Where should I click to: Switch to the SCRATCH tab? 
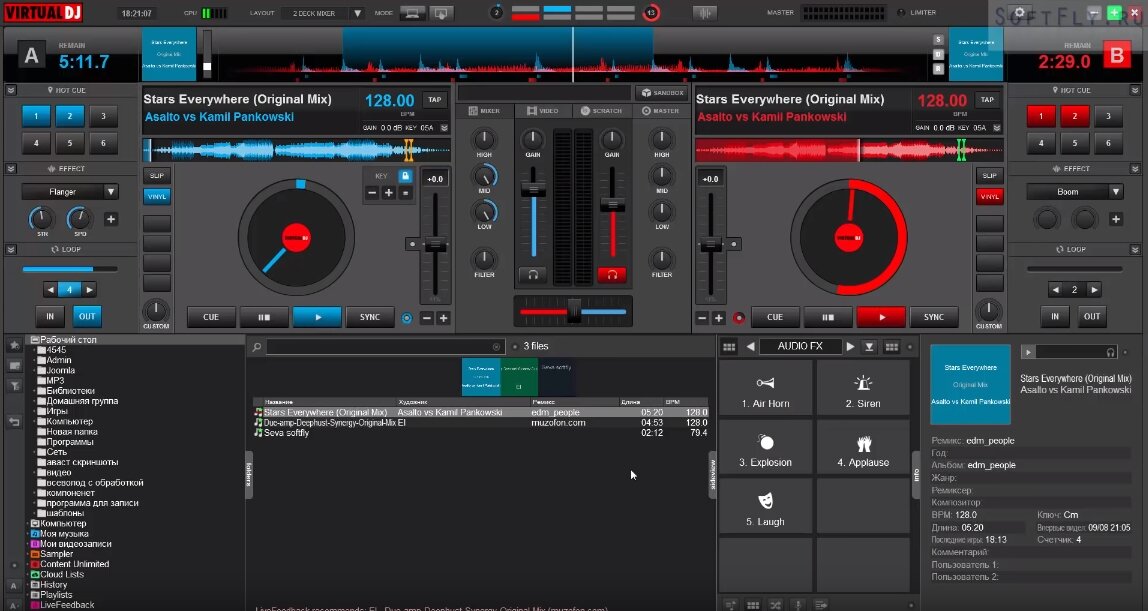pos(601,110)
